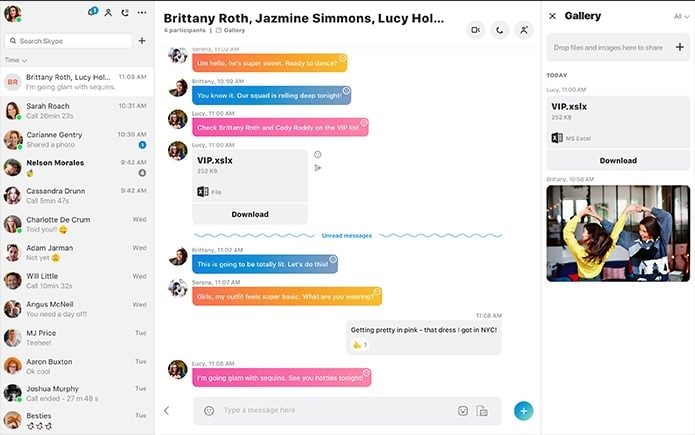
Task: Open the Besties group conversation
Action: pyautogui.click(x=77, y=421)
